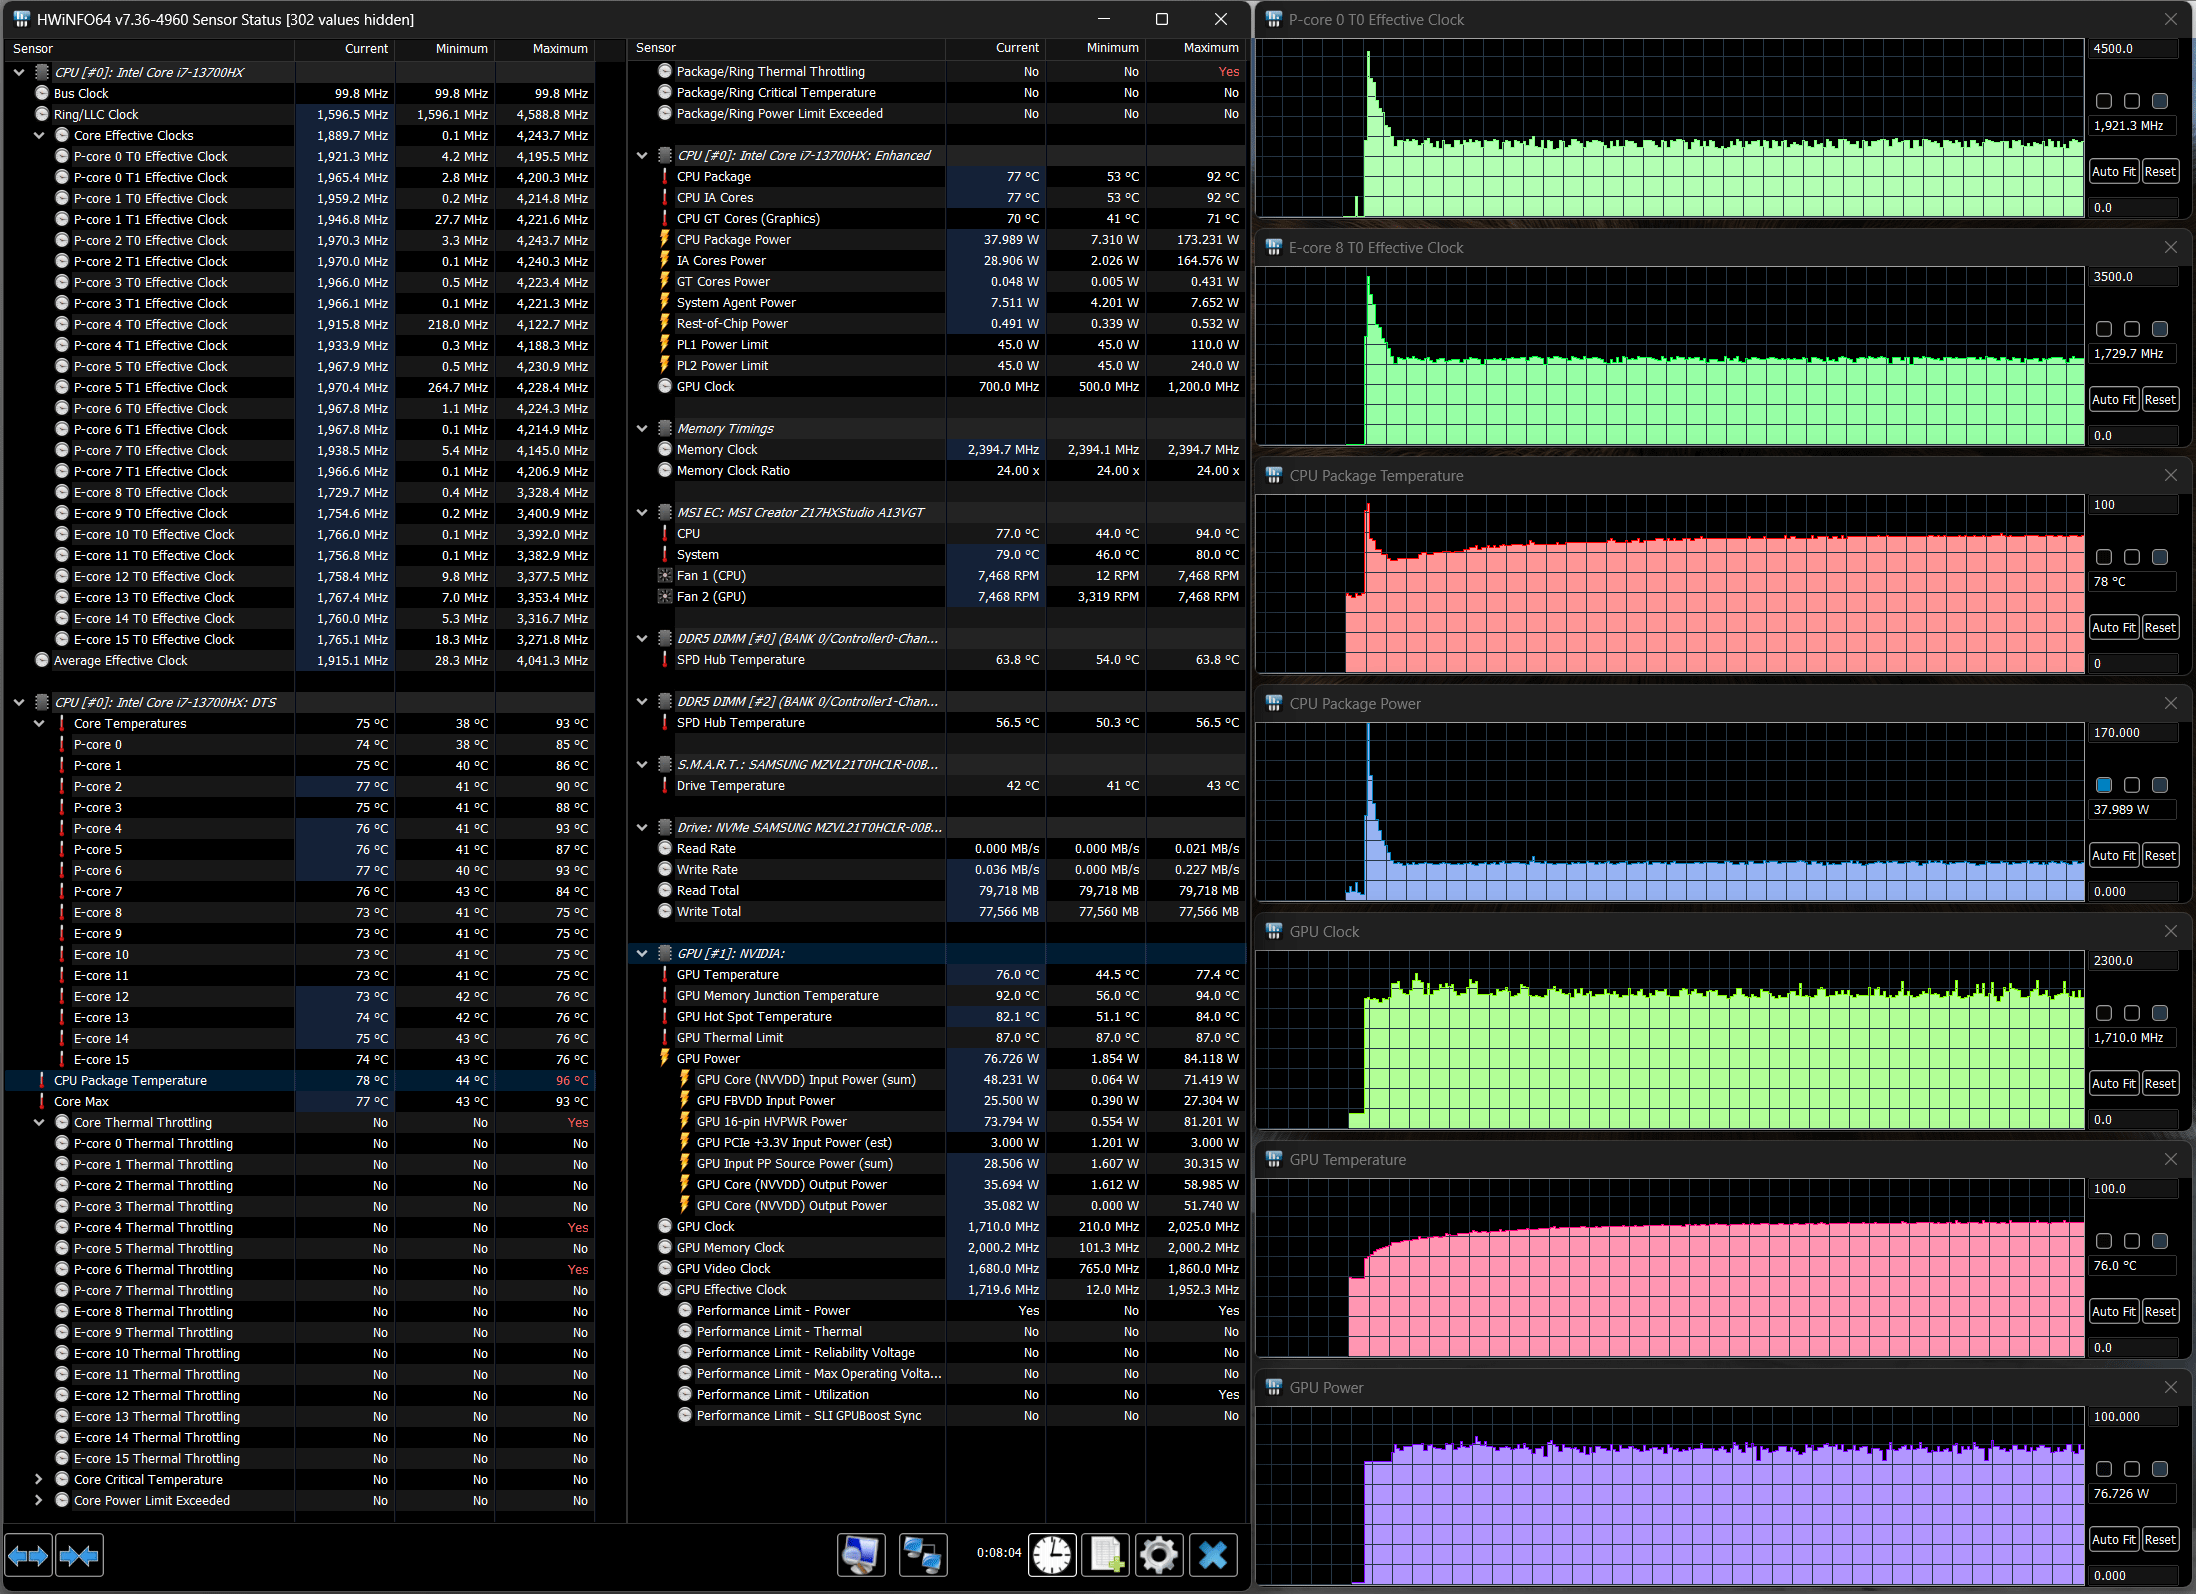This screenshot has width=2196, height=1594.
Task: Click the 100.000 max value field in GPU Power graph
Action: (2132, 1416)
